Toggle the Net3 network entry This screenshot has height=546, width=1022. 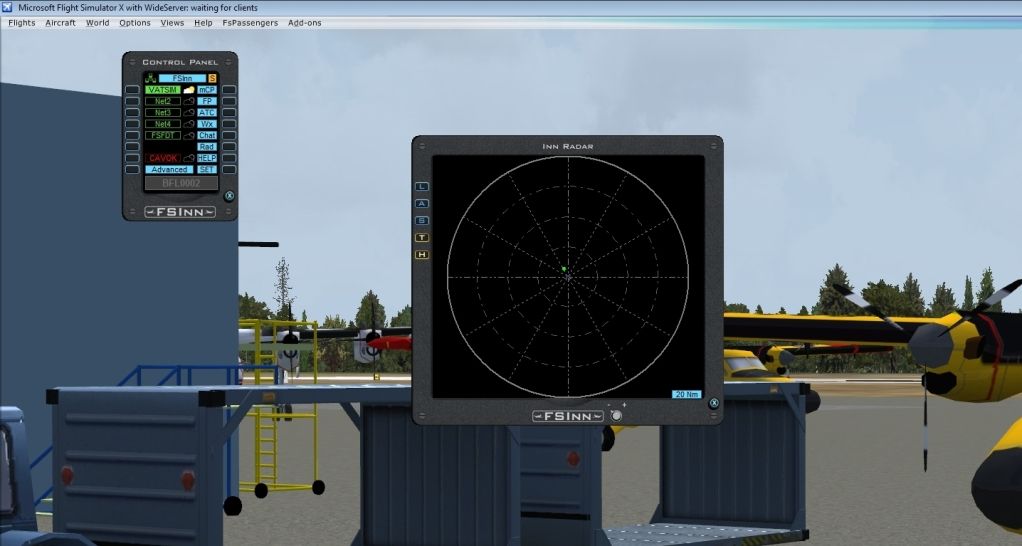point(163,112)
